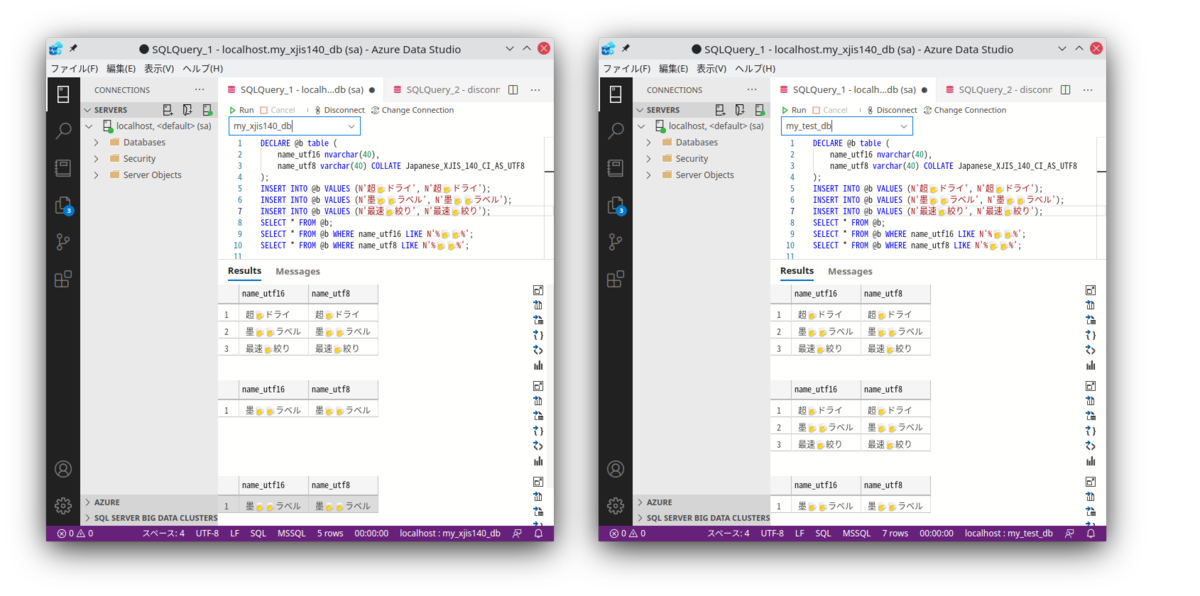Click New Connection icon in right window SERVERS header

[x=721, y=110]
